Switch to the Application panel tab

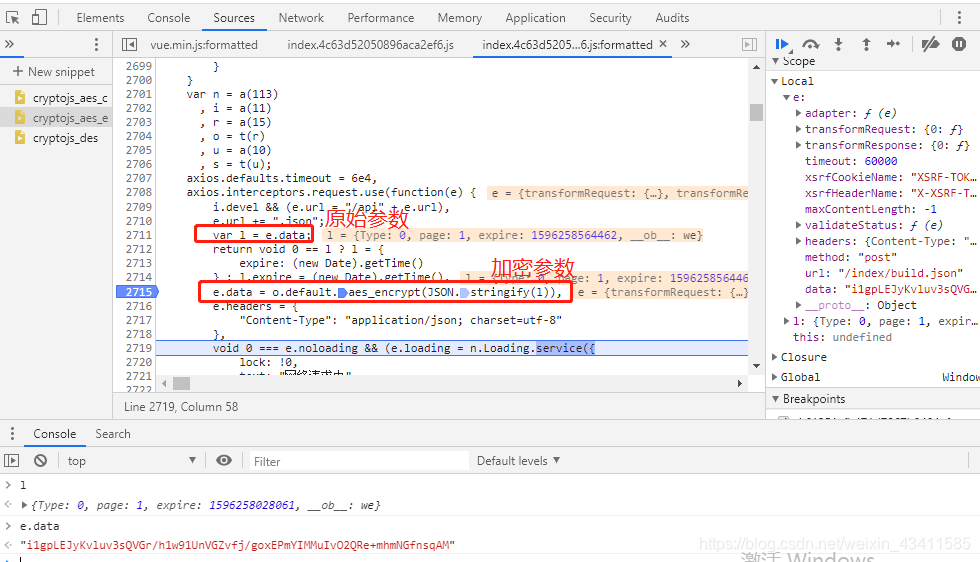click(x=536, y=18)
